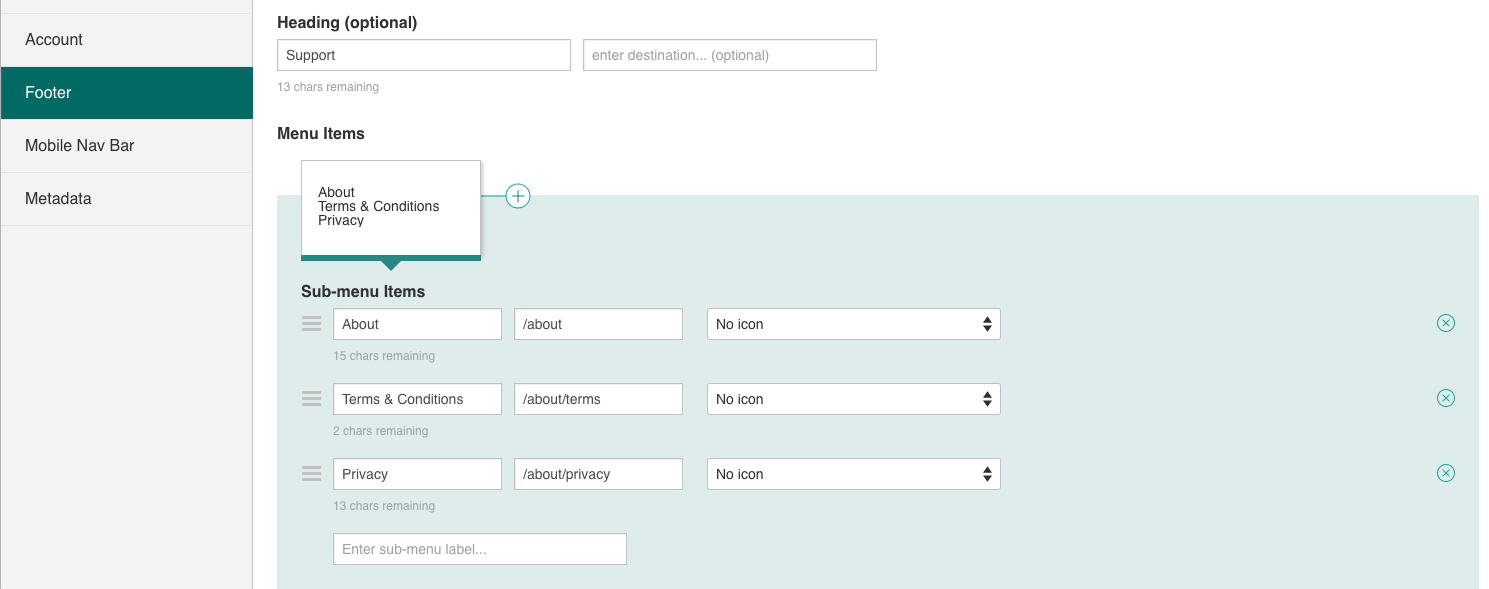1489x589 pixels.
Task: Grab the drag handle for About row
Action: click(x=311, y=324)
